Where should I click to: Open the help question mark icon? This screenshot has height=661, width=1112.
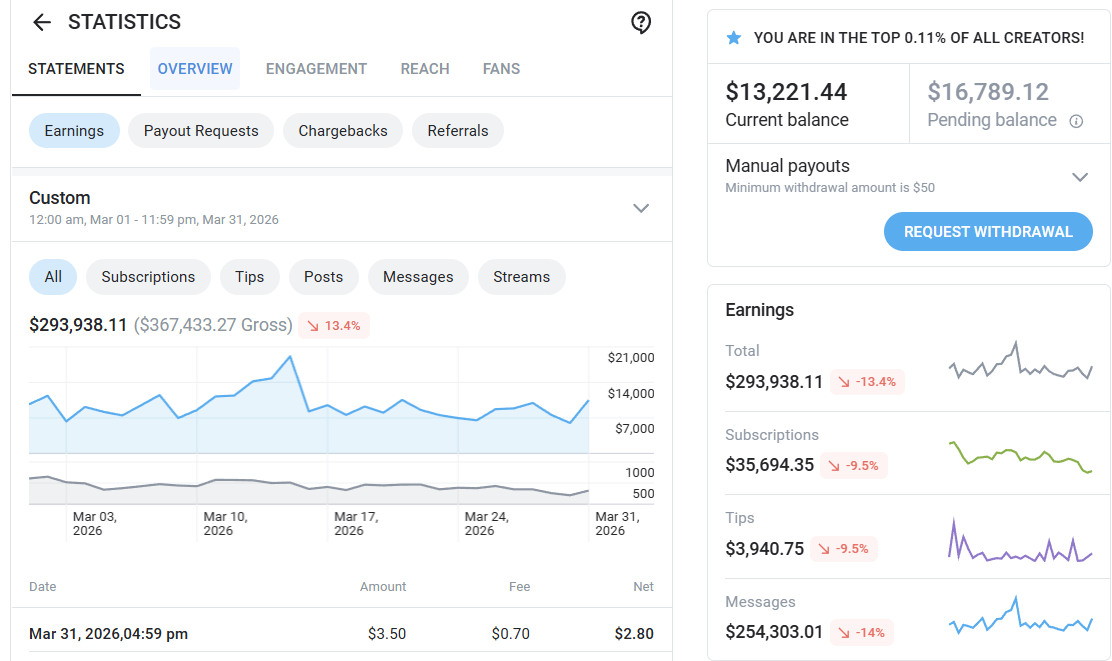pos(641,23)
